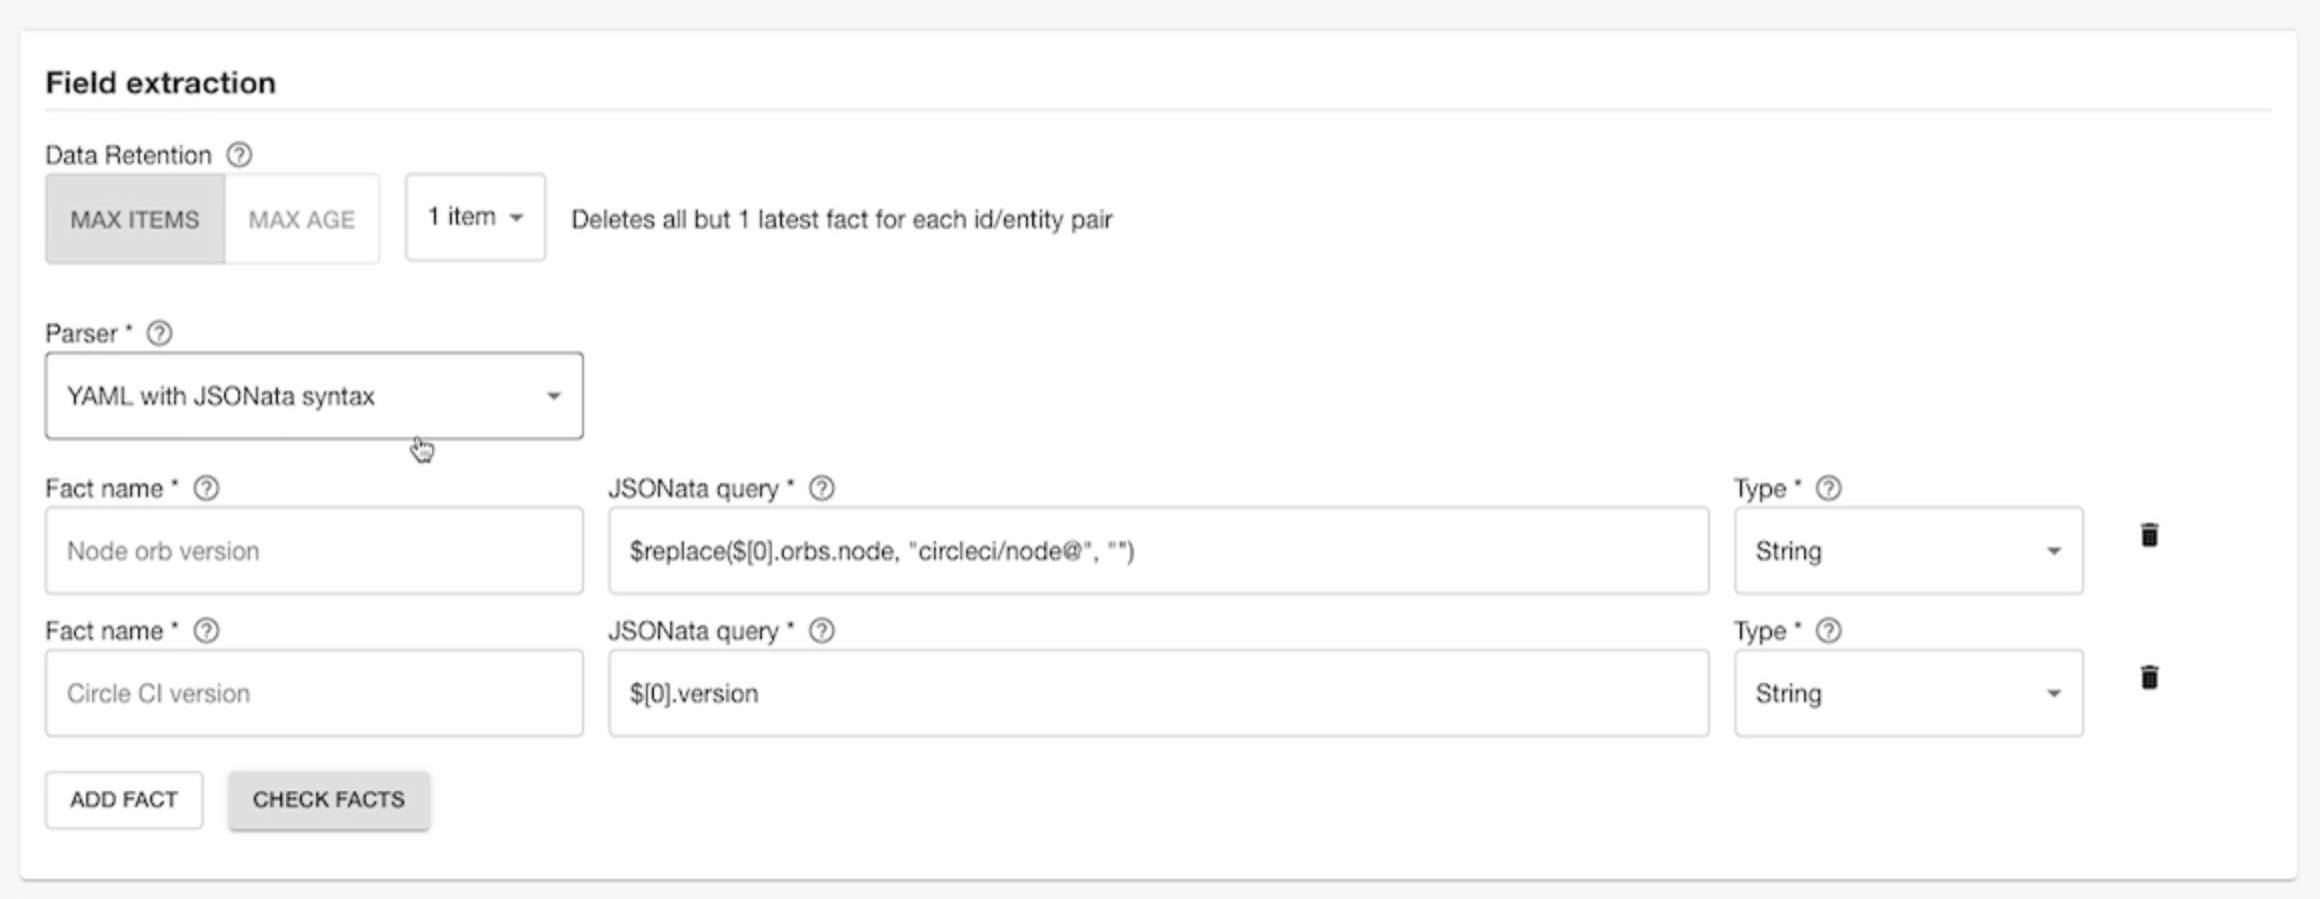This screenshot has height=899, width=2320.
Task: Click help icon beside first Fact name
Action: [206, 488]
